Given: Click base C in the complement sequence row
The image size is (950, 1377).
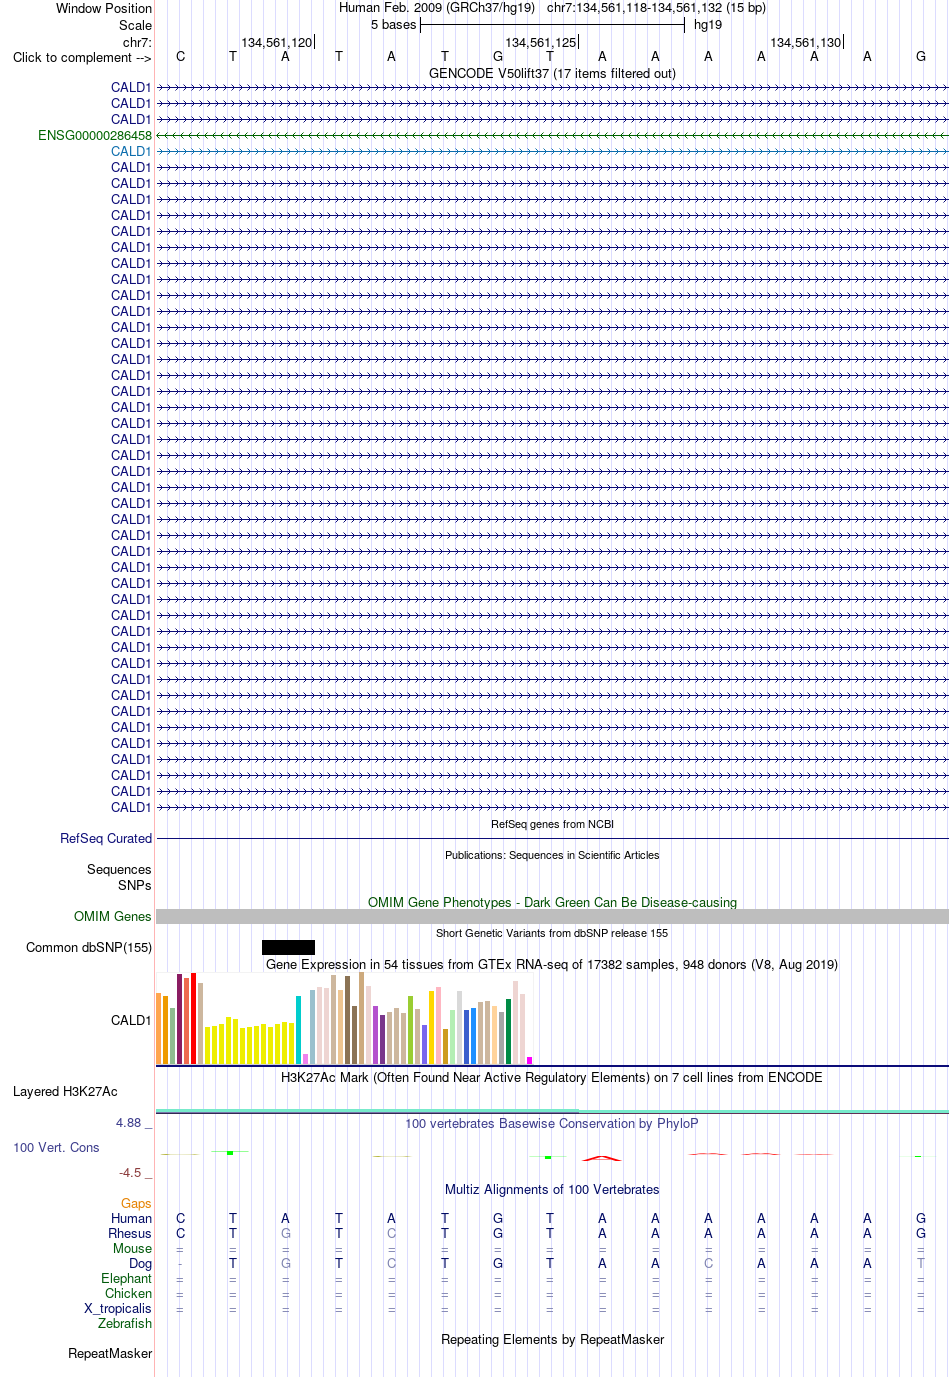Looking at the screenshot, I should (180, 57).
